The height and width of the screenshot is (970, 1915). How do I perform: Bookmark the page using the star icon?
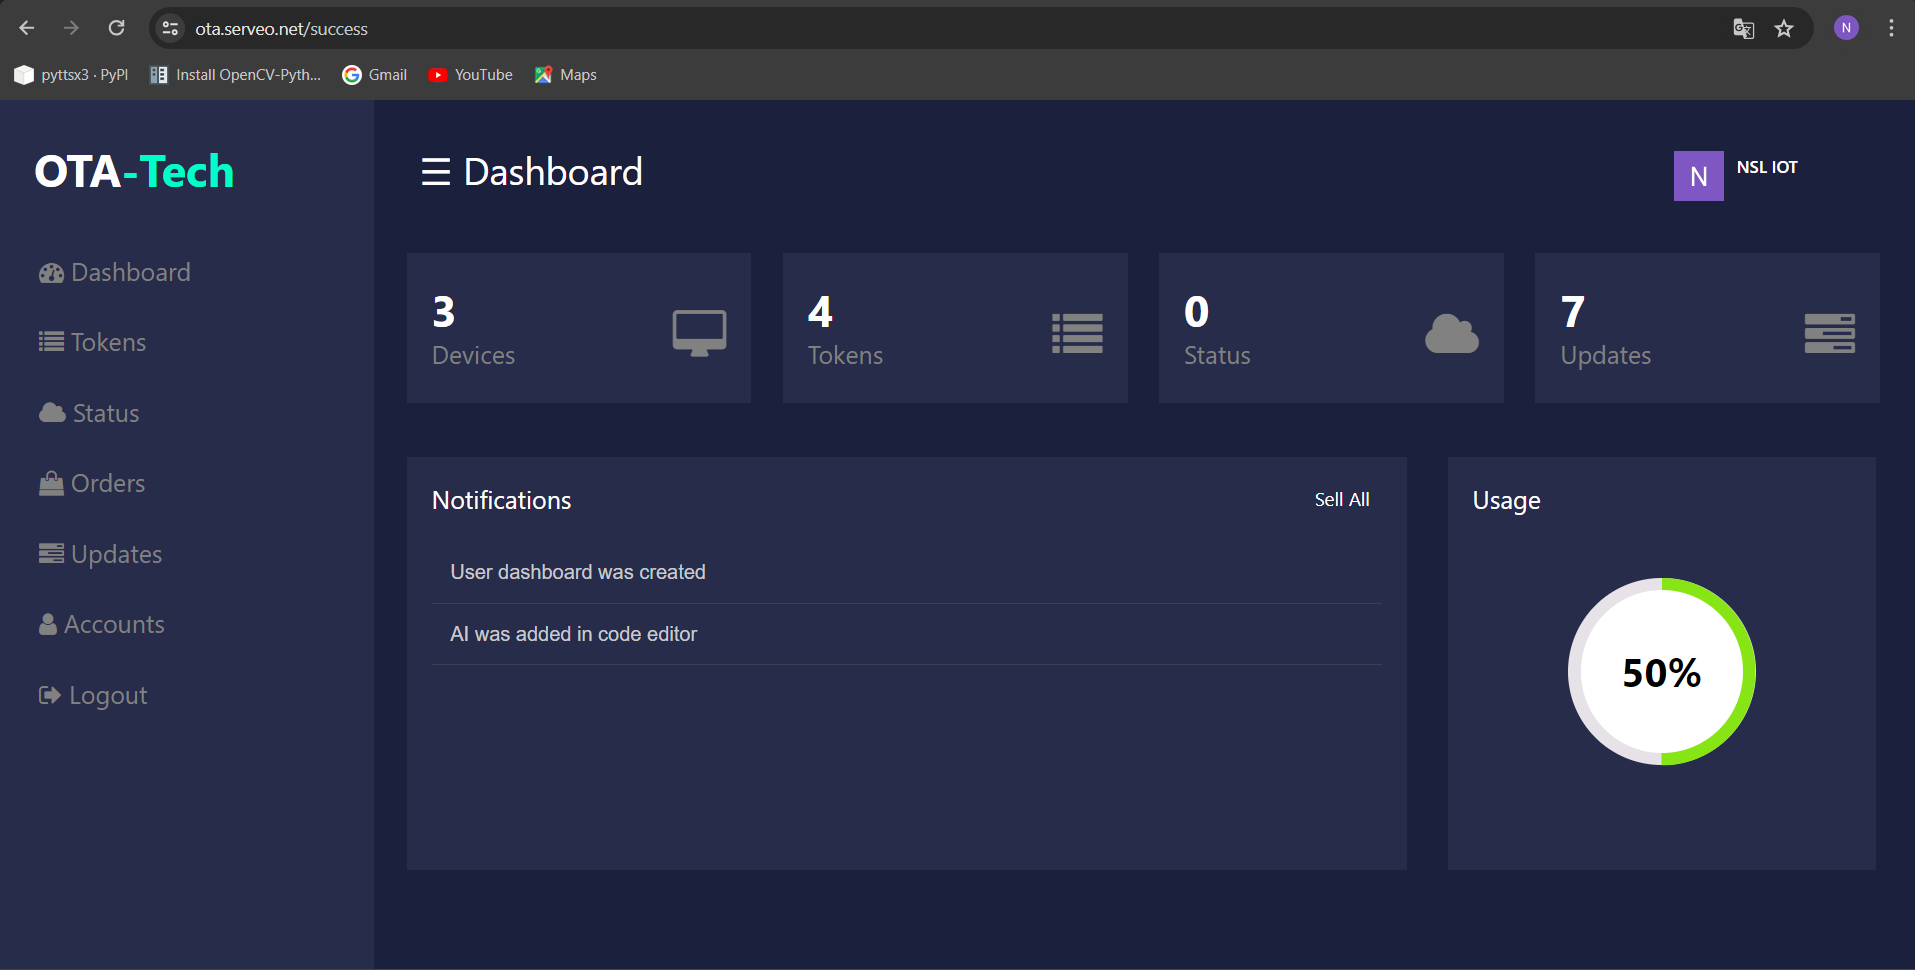1784,28
